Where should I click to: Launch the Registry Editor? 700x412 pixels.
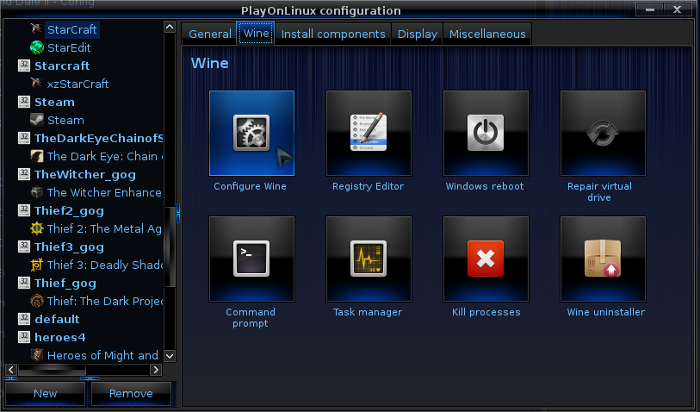368,133
